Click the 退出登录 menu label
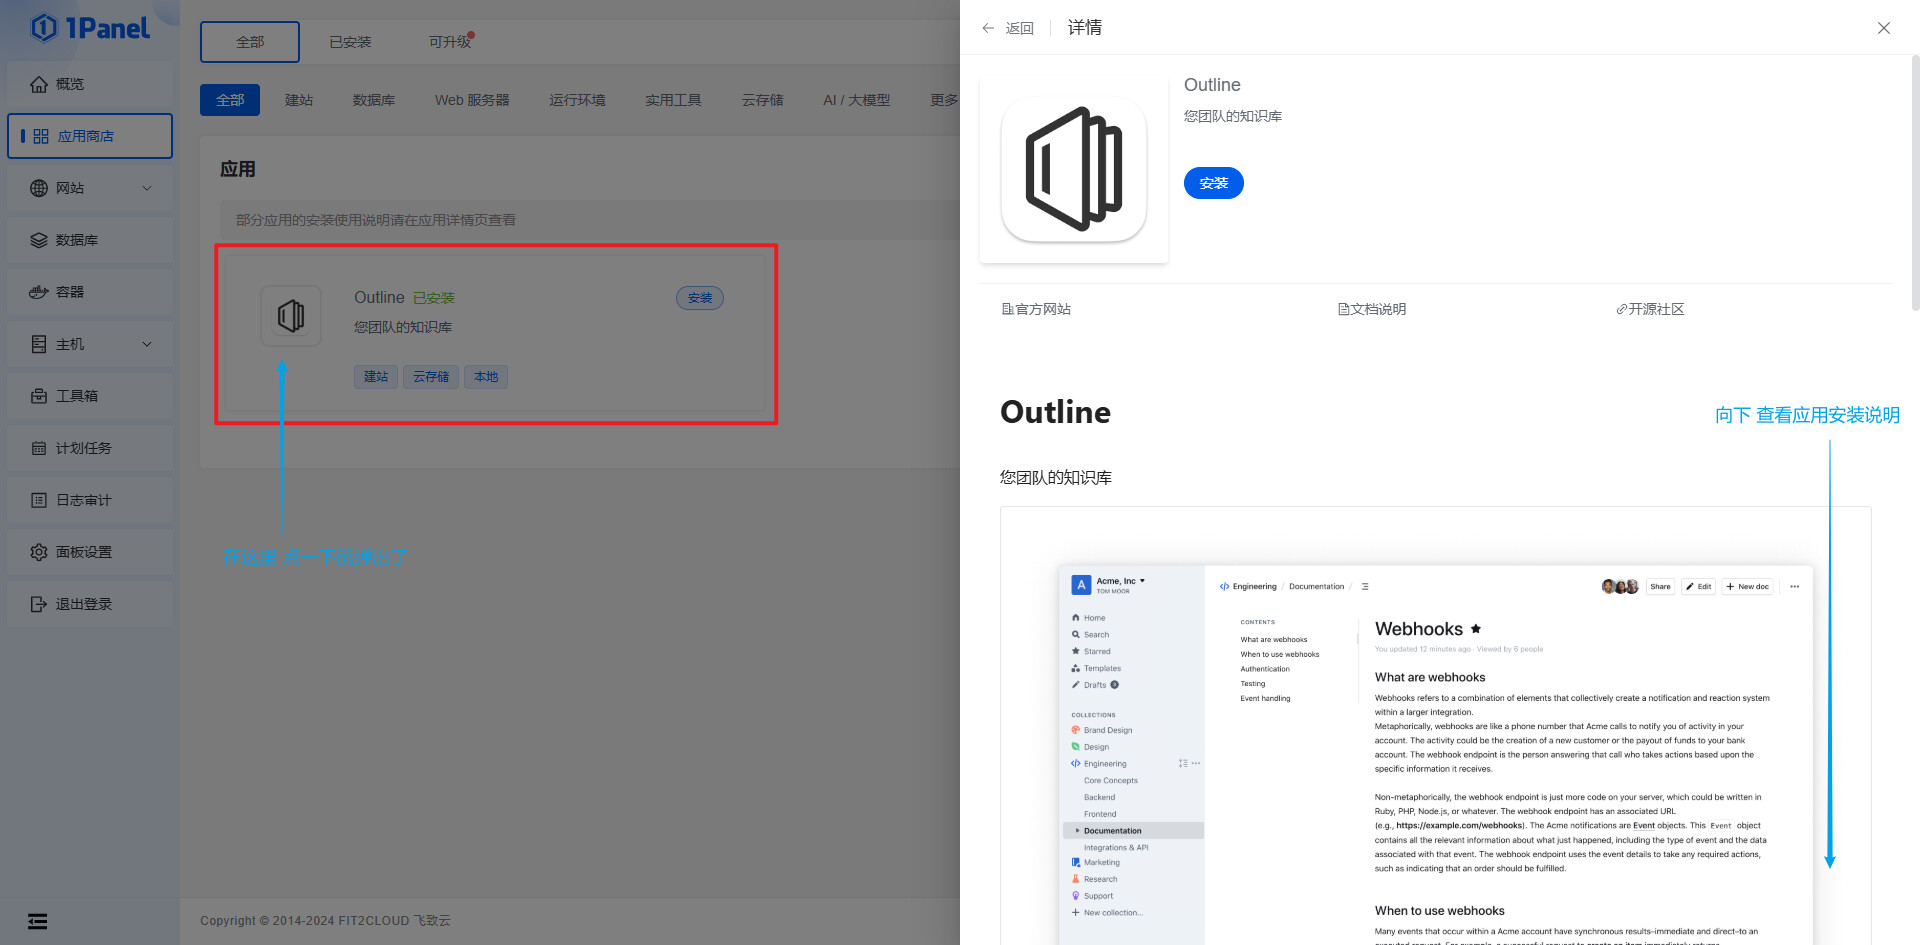Viewport: 1920px width, 945px height. tap(84, 604)
